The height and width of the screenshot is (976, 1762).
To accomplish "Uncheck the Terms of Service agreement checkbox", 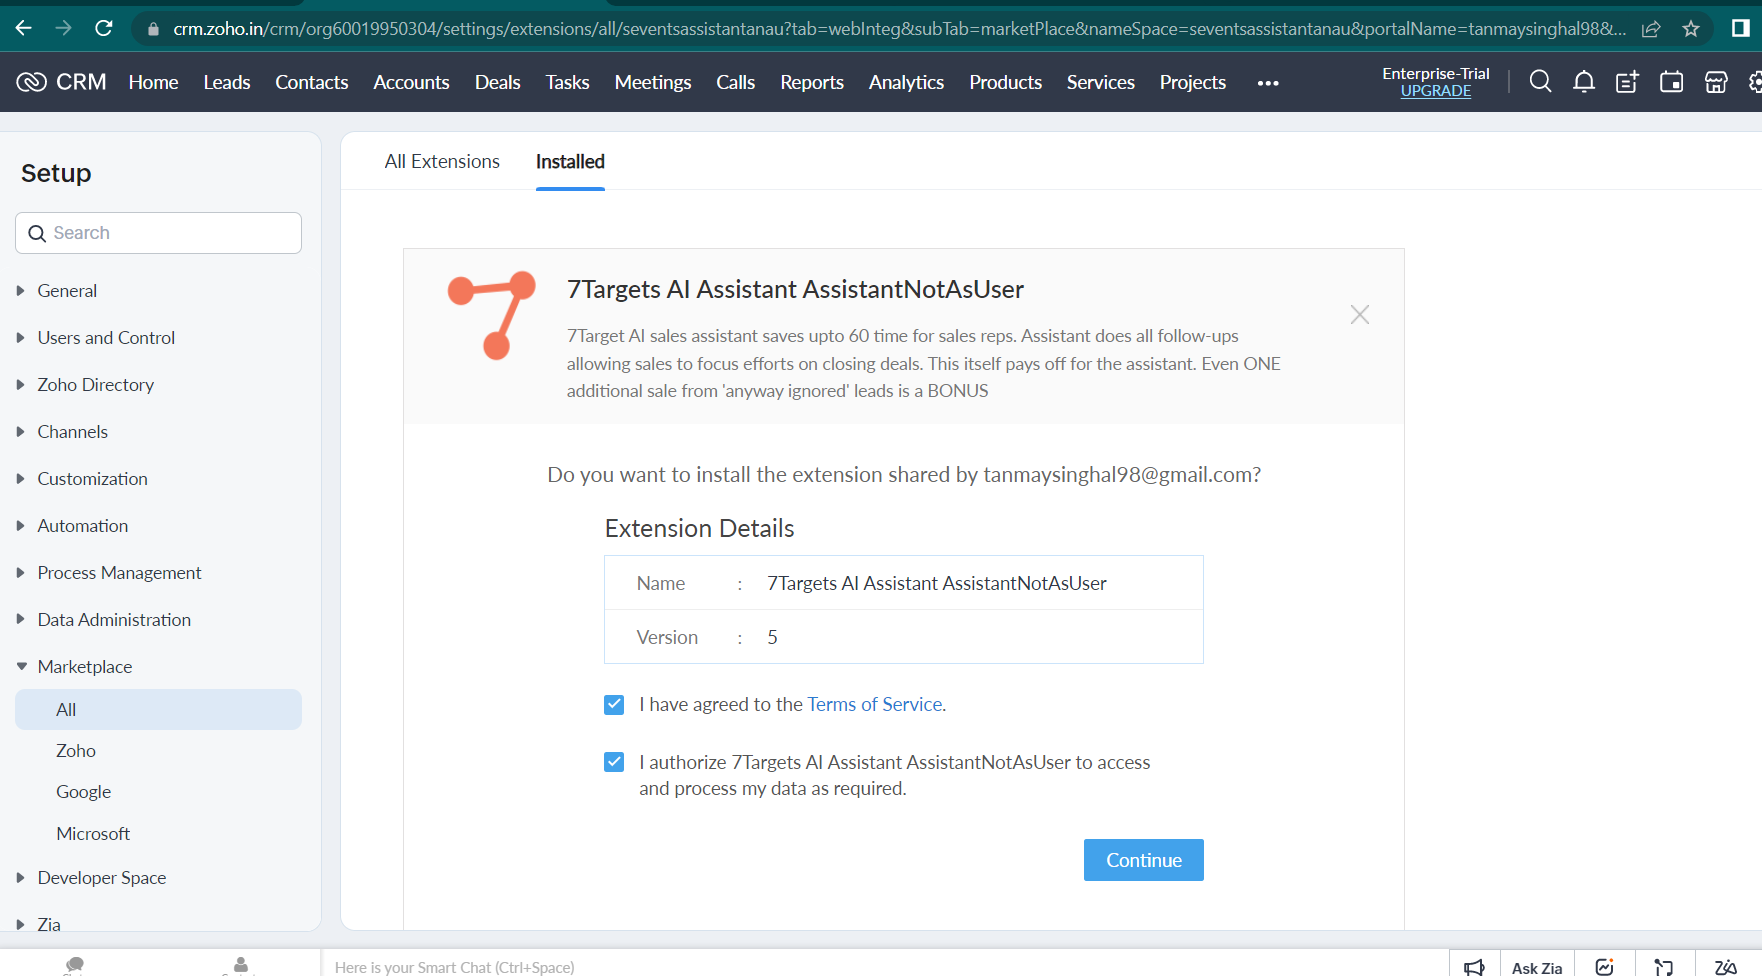I will point(614,705).
